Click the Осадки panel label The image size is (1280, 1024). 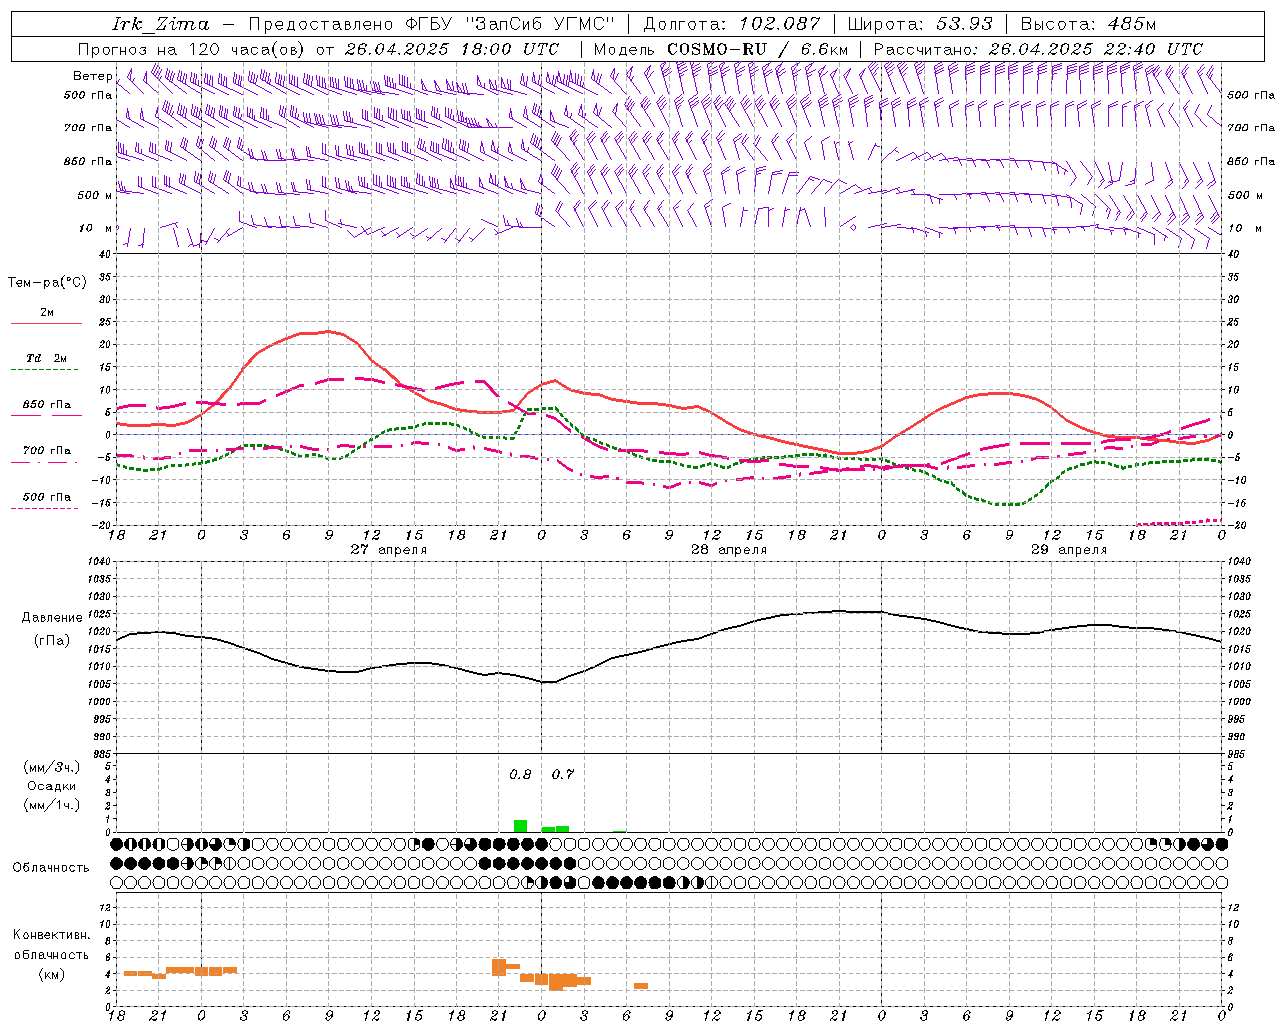pyautogui.click(x=52, y=786)
